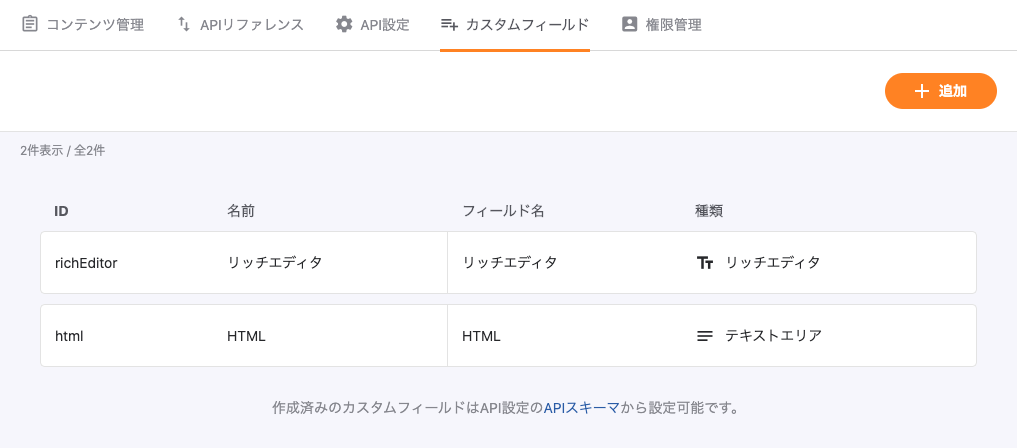1017x448 pixels.
Task: Click the clipboard icon beside コンテンツ管理
Action: coord(30,24)
